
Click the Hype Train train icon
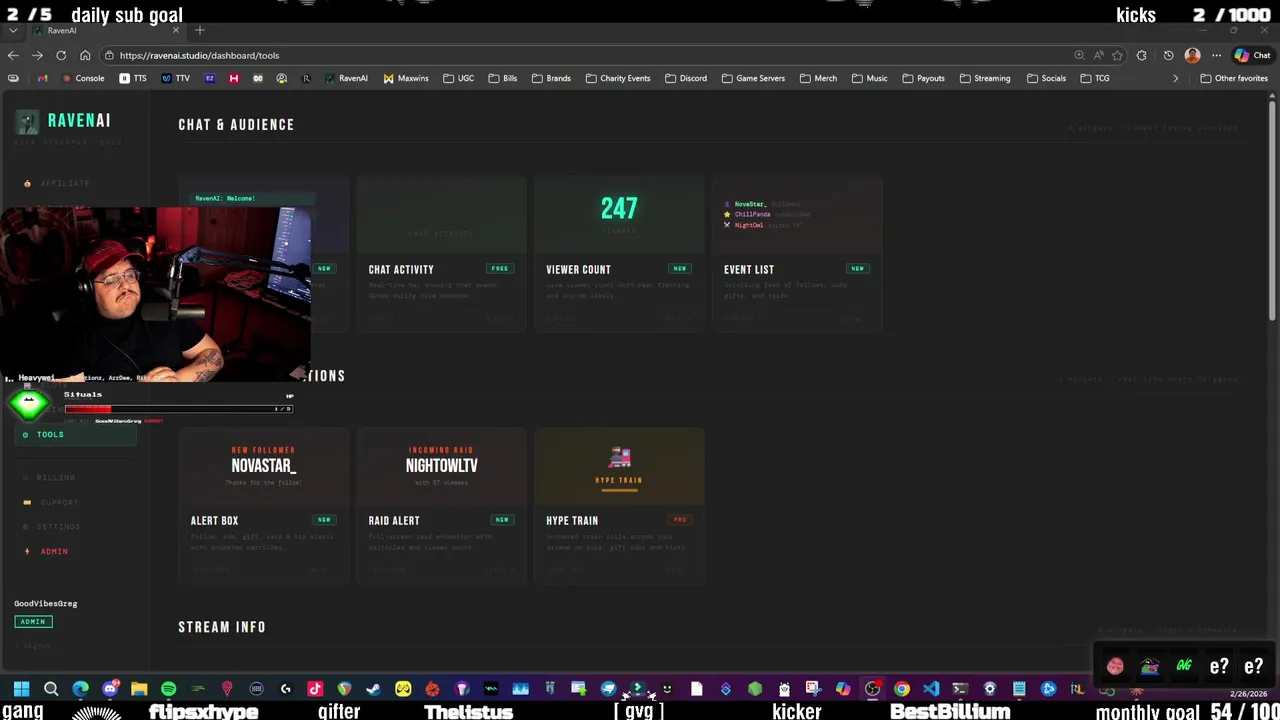(619, 458)
